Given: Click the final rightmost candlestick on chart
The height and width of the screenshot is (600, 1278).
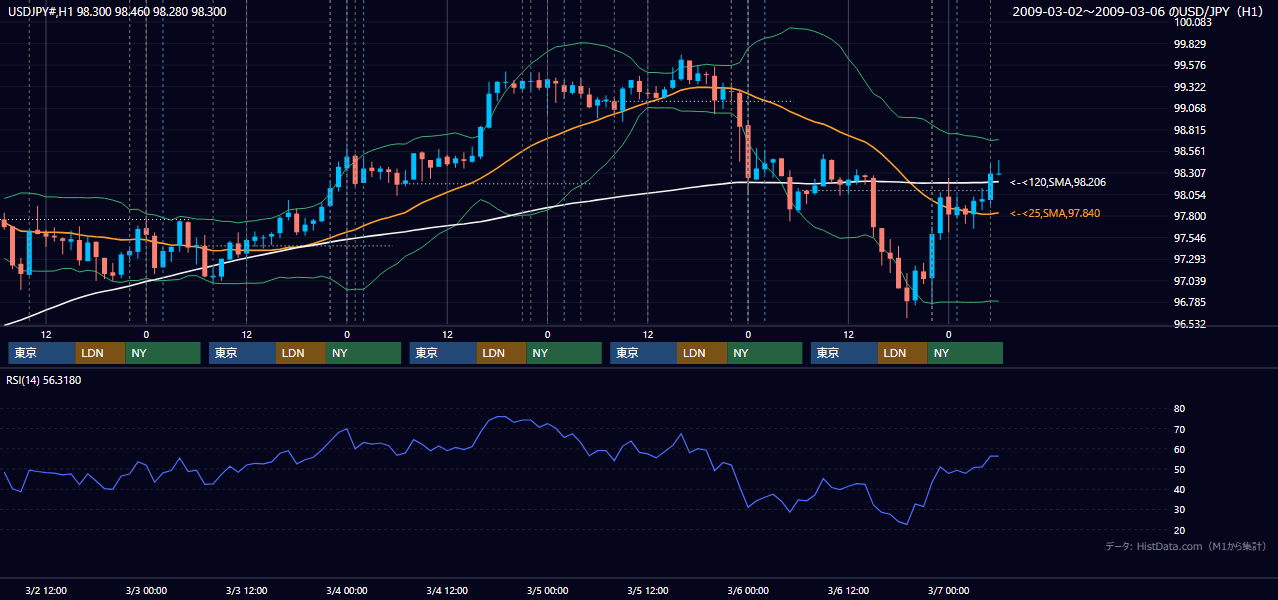Looking at the screenshot, I should 998,169.
